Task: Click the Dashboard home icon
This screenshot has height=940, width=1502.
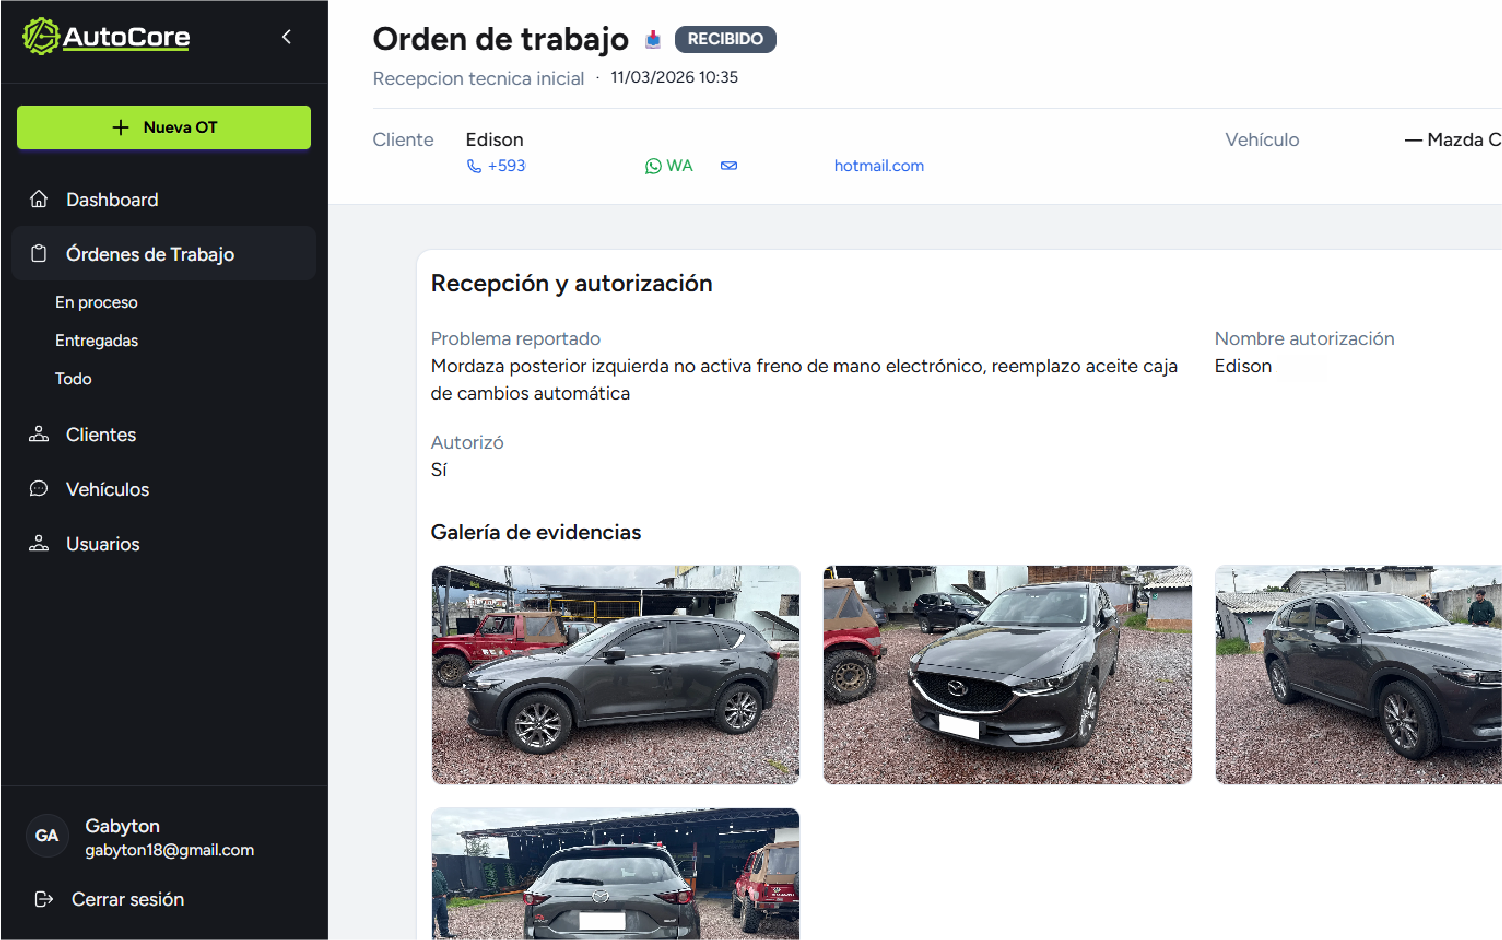Action: [39, 199]
